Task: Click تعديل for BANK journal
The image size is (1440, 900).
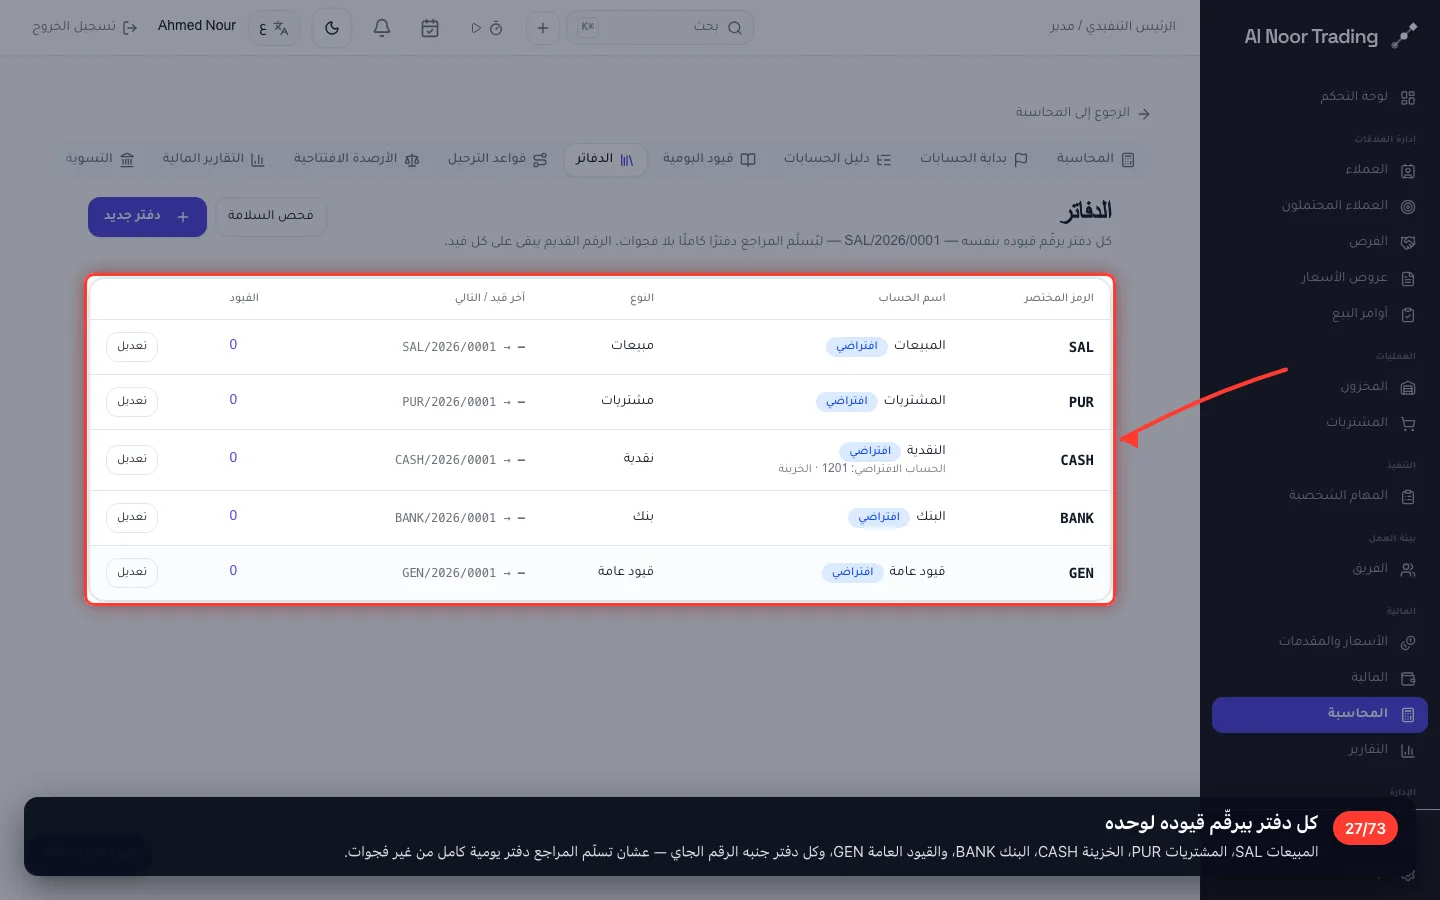Action: click(132, 517)
